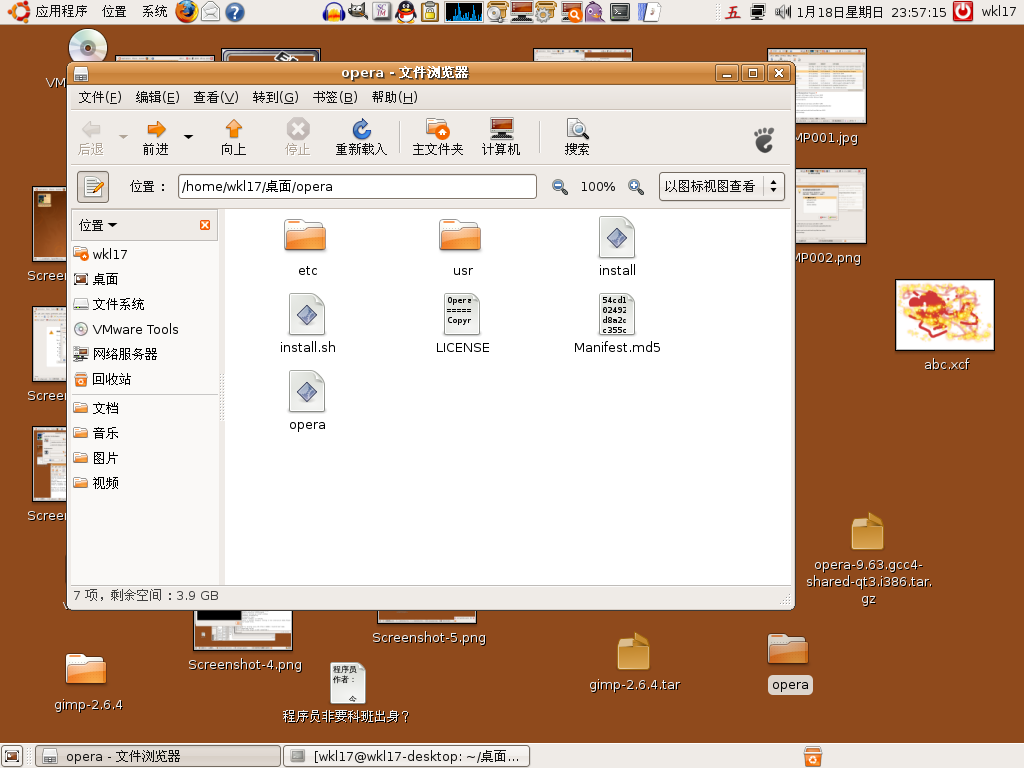Click the show desktop button in bottom panel
Image resolution: width=1024 pixels, height=768 pixels.
click(x=12, y=756)
